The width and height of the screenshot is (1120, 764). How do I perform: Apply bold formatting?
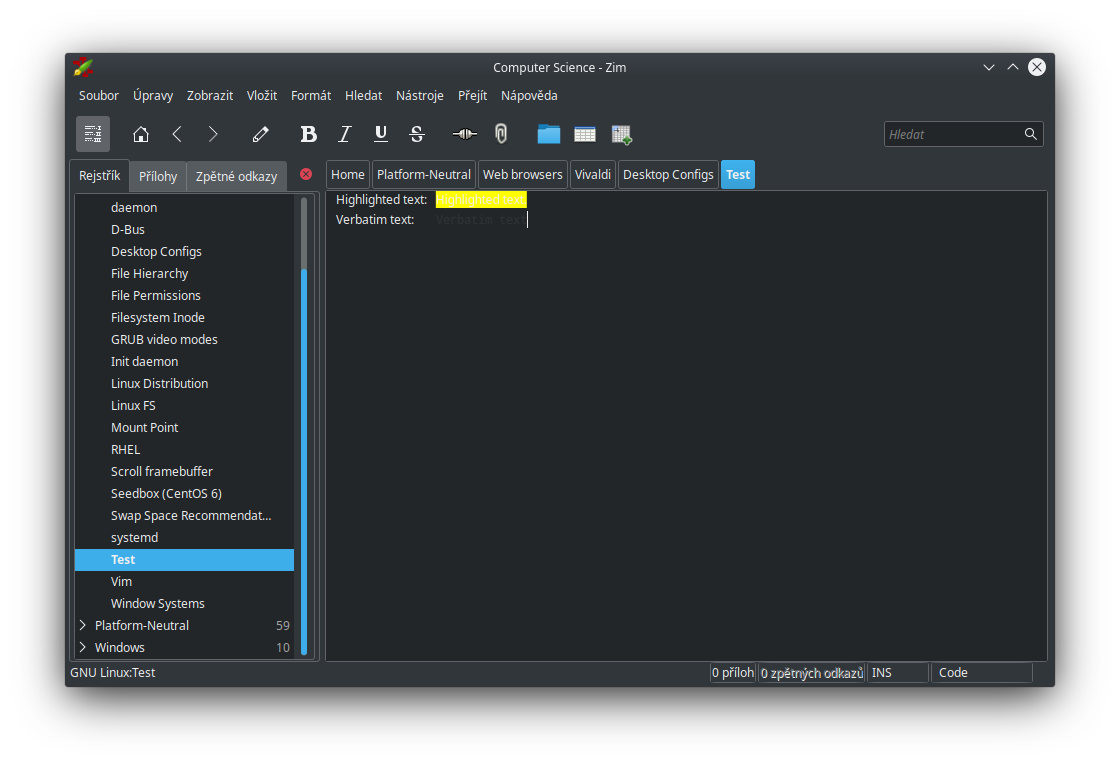pyautogui.click(x=309, y=133)
